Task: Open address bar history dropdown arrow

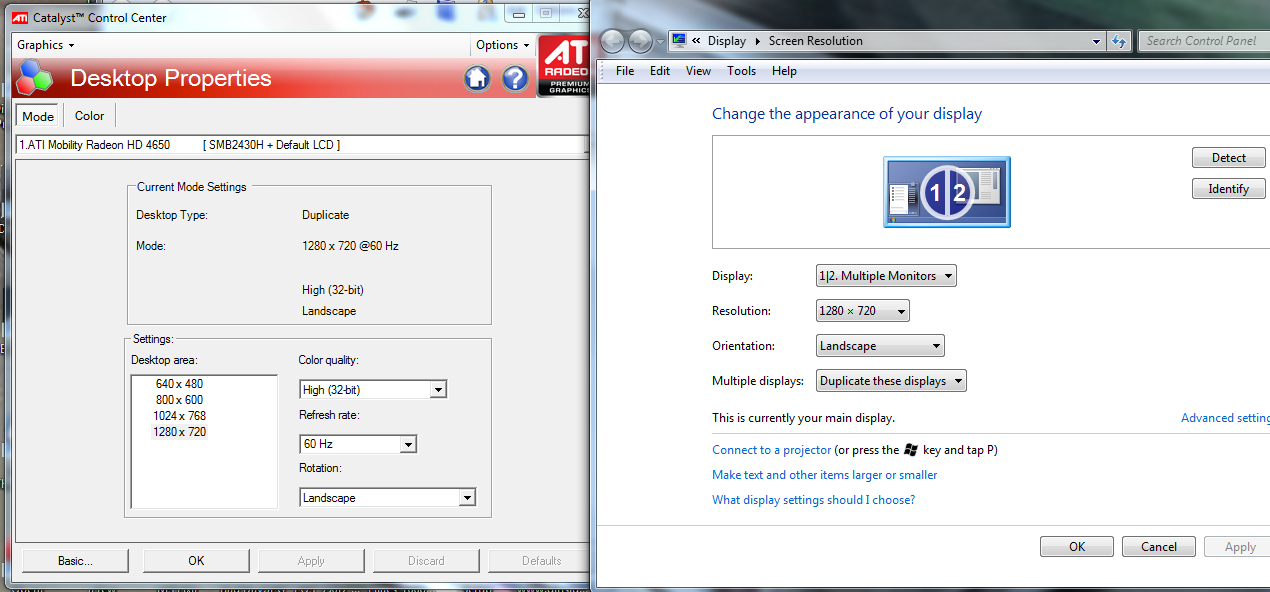Action: click(1097, 41)
